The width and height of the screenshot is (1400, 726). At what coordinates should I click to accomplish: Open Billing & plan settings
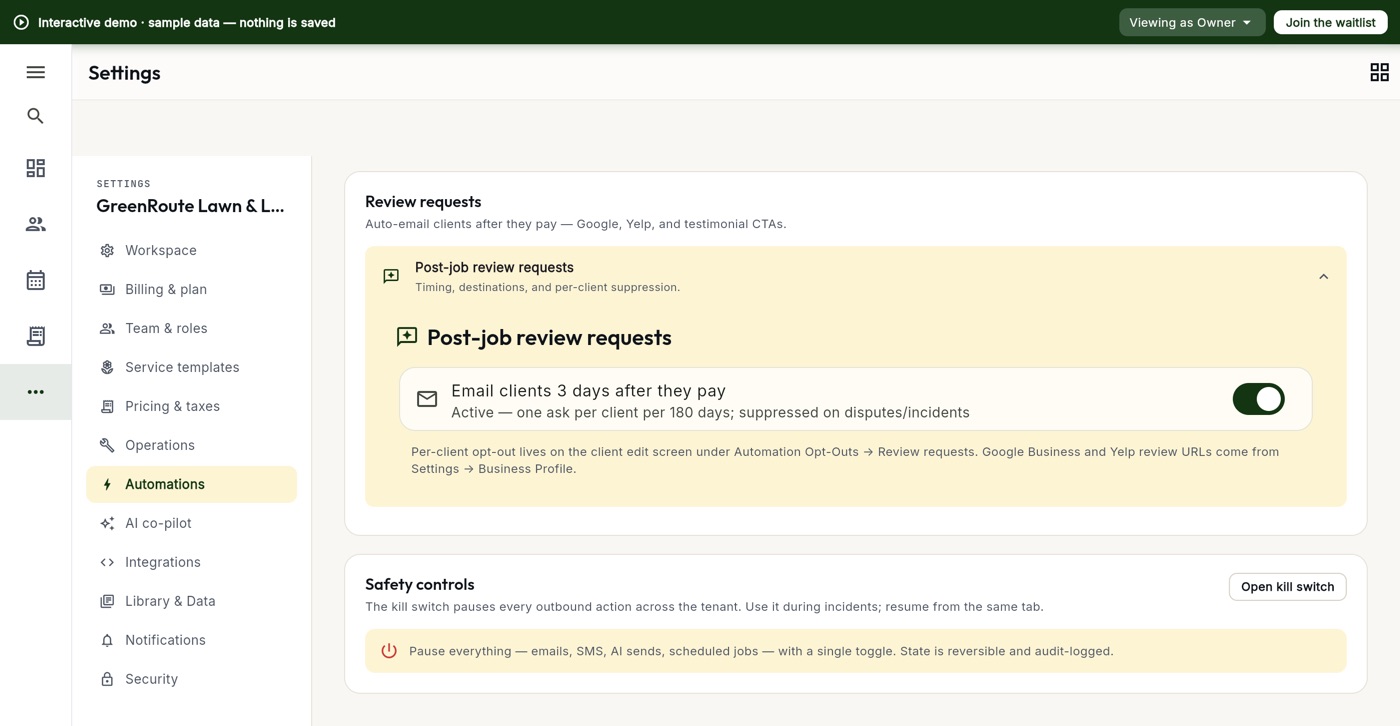point(191,289)
